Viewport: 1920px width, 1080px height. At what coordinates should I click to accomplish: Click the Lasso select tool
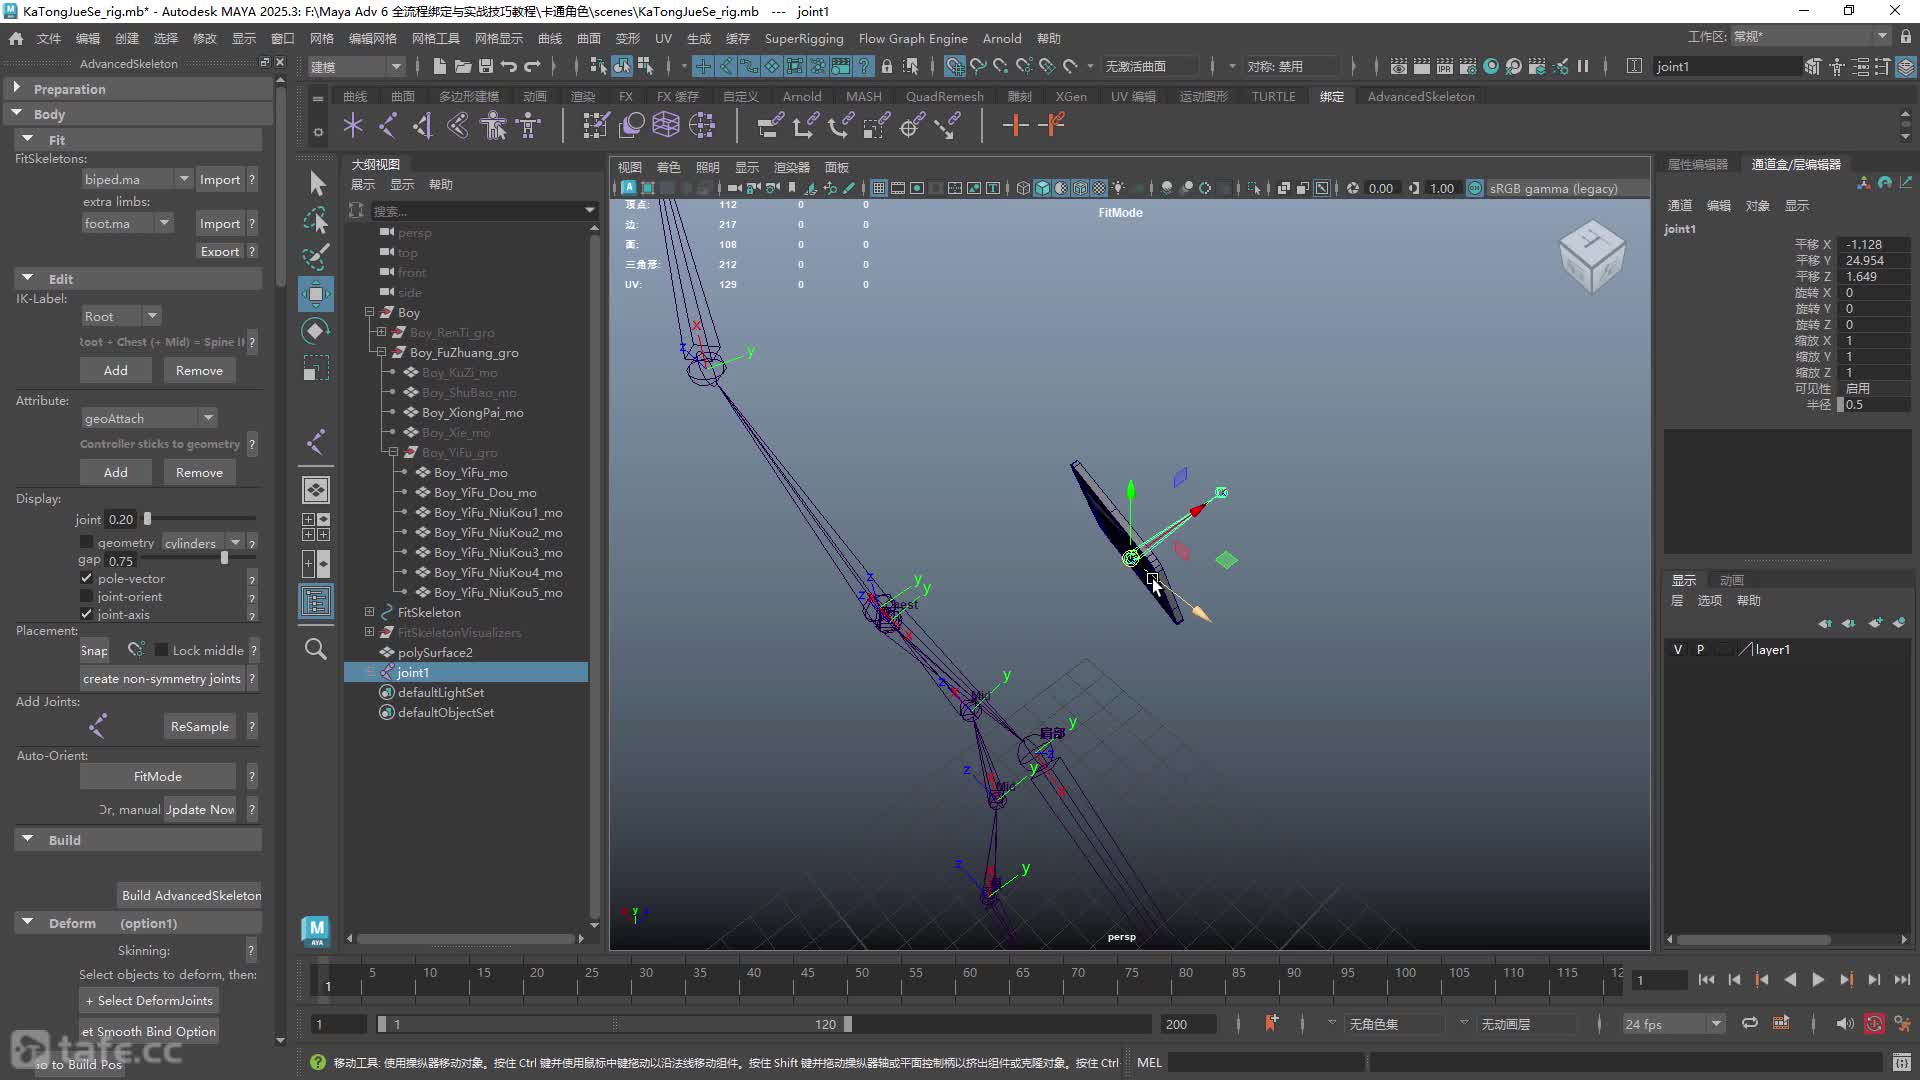(x=316, y=221)
